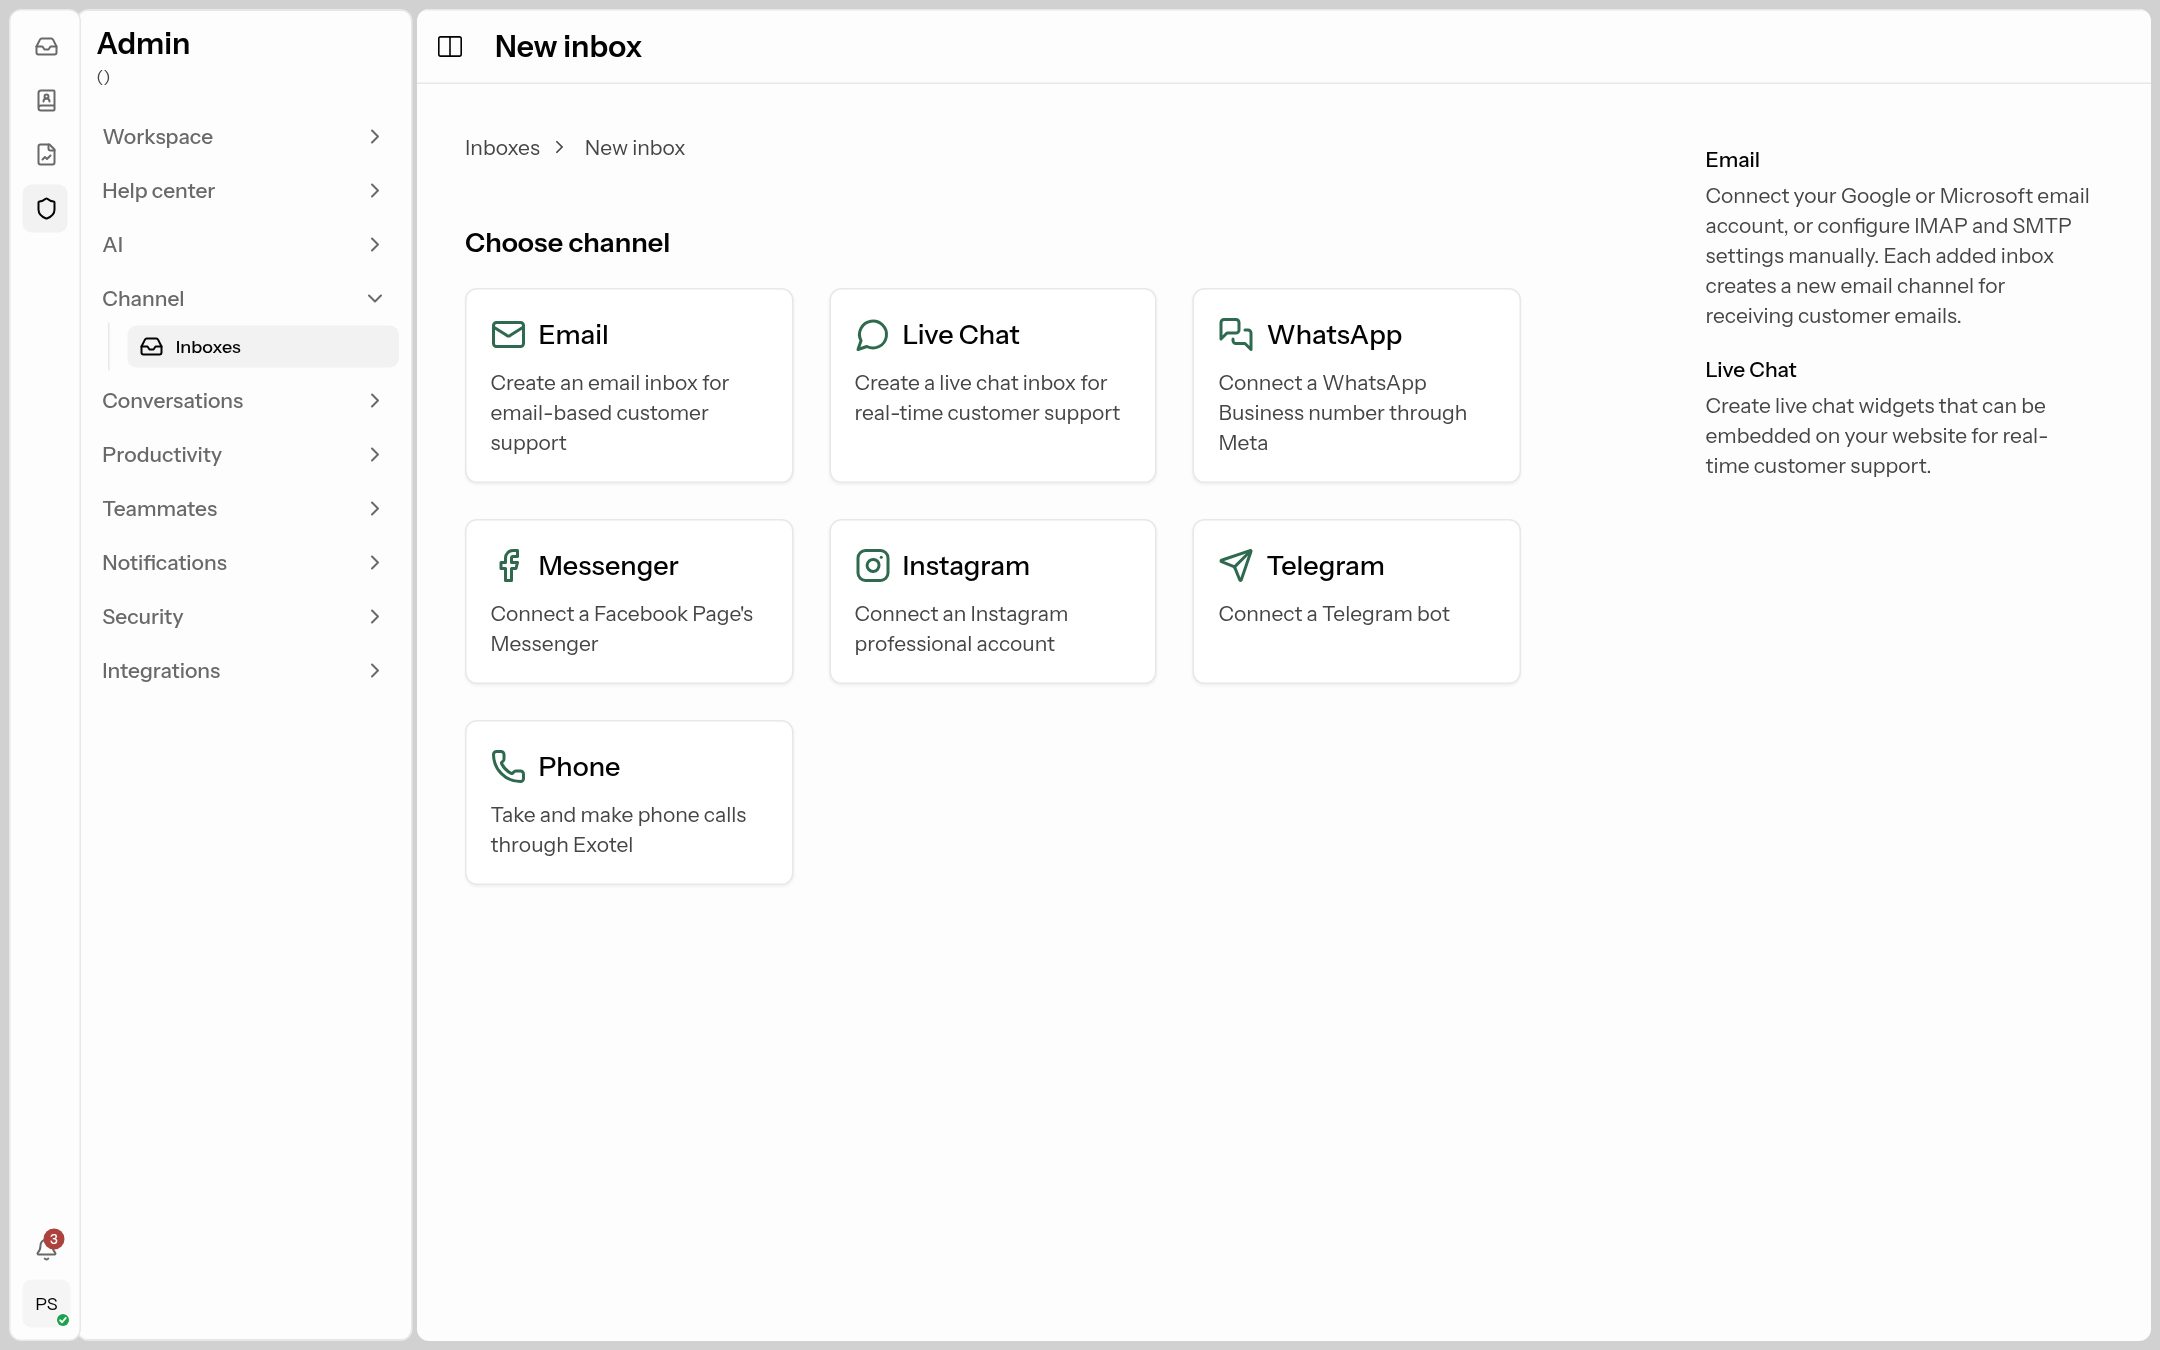The image size is (2160, 1350).
Task: Open the inbox icon in left rail
Action: point(46,47)
